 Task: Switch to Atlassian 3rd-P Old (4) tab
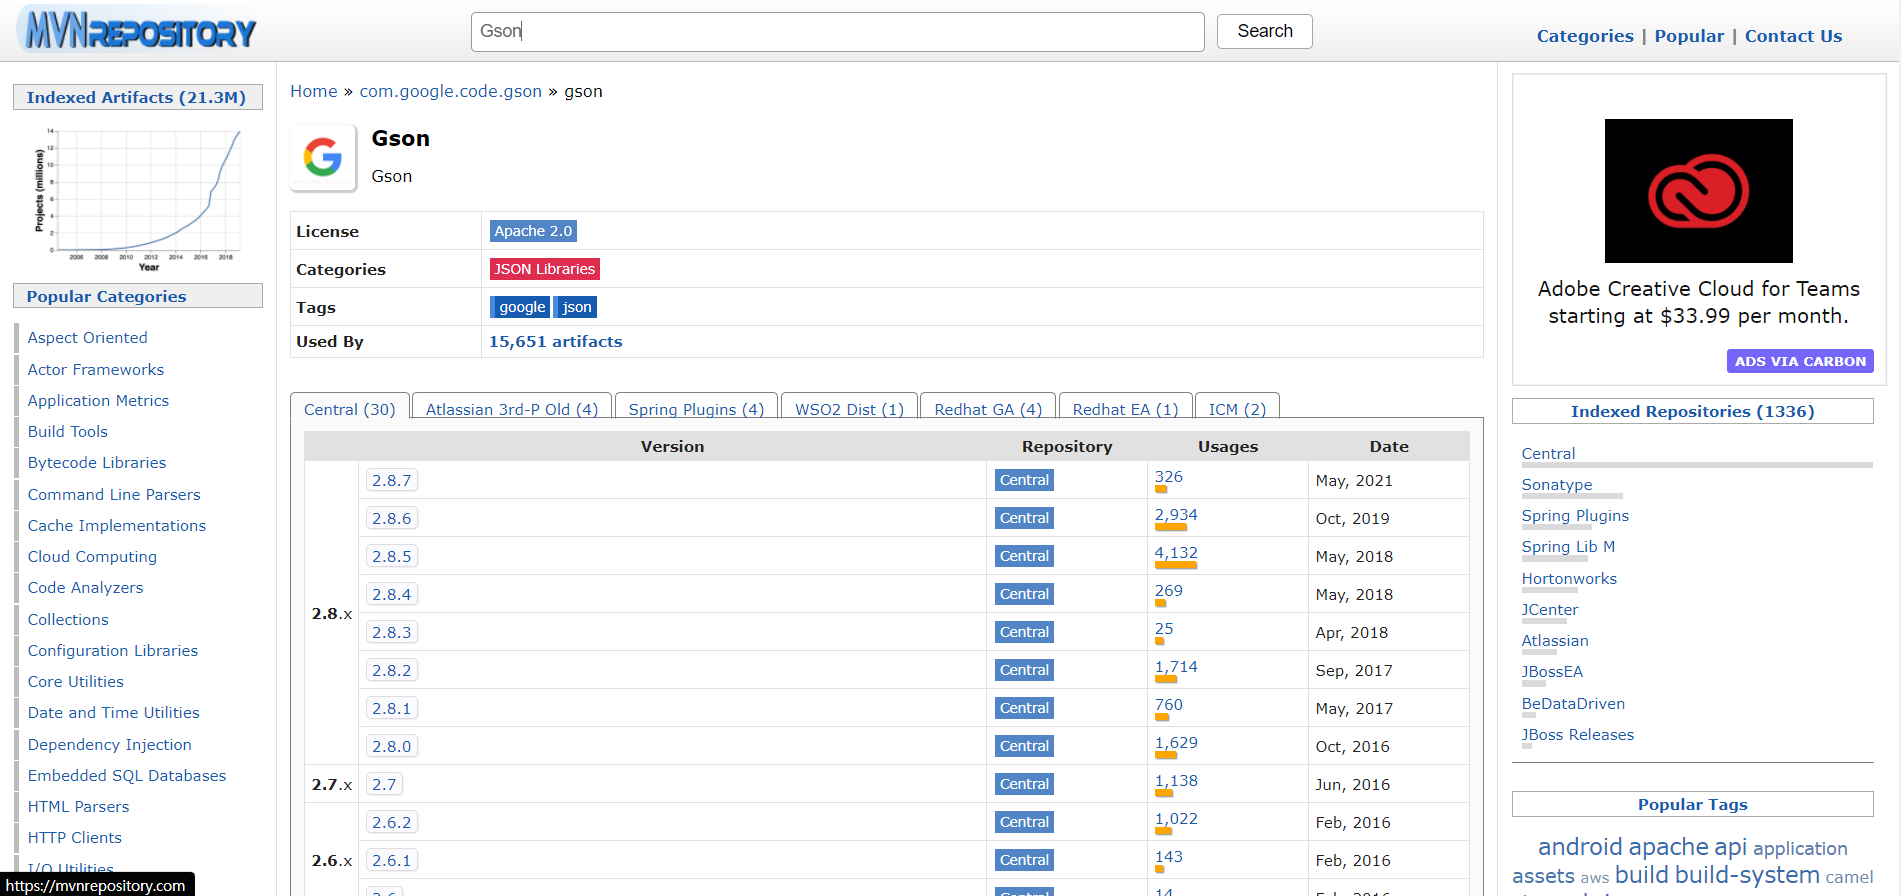click(x=512, y=409)
